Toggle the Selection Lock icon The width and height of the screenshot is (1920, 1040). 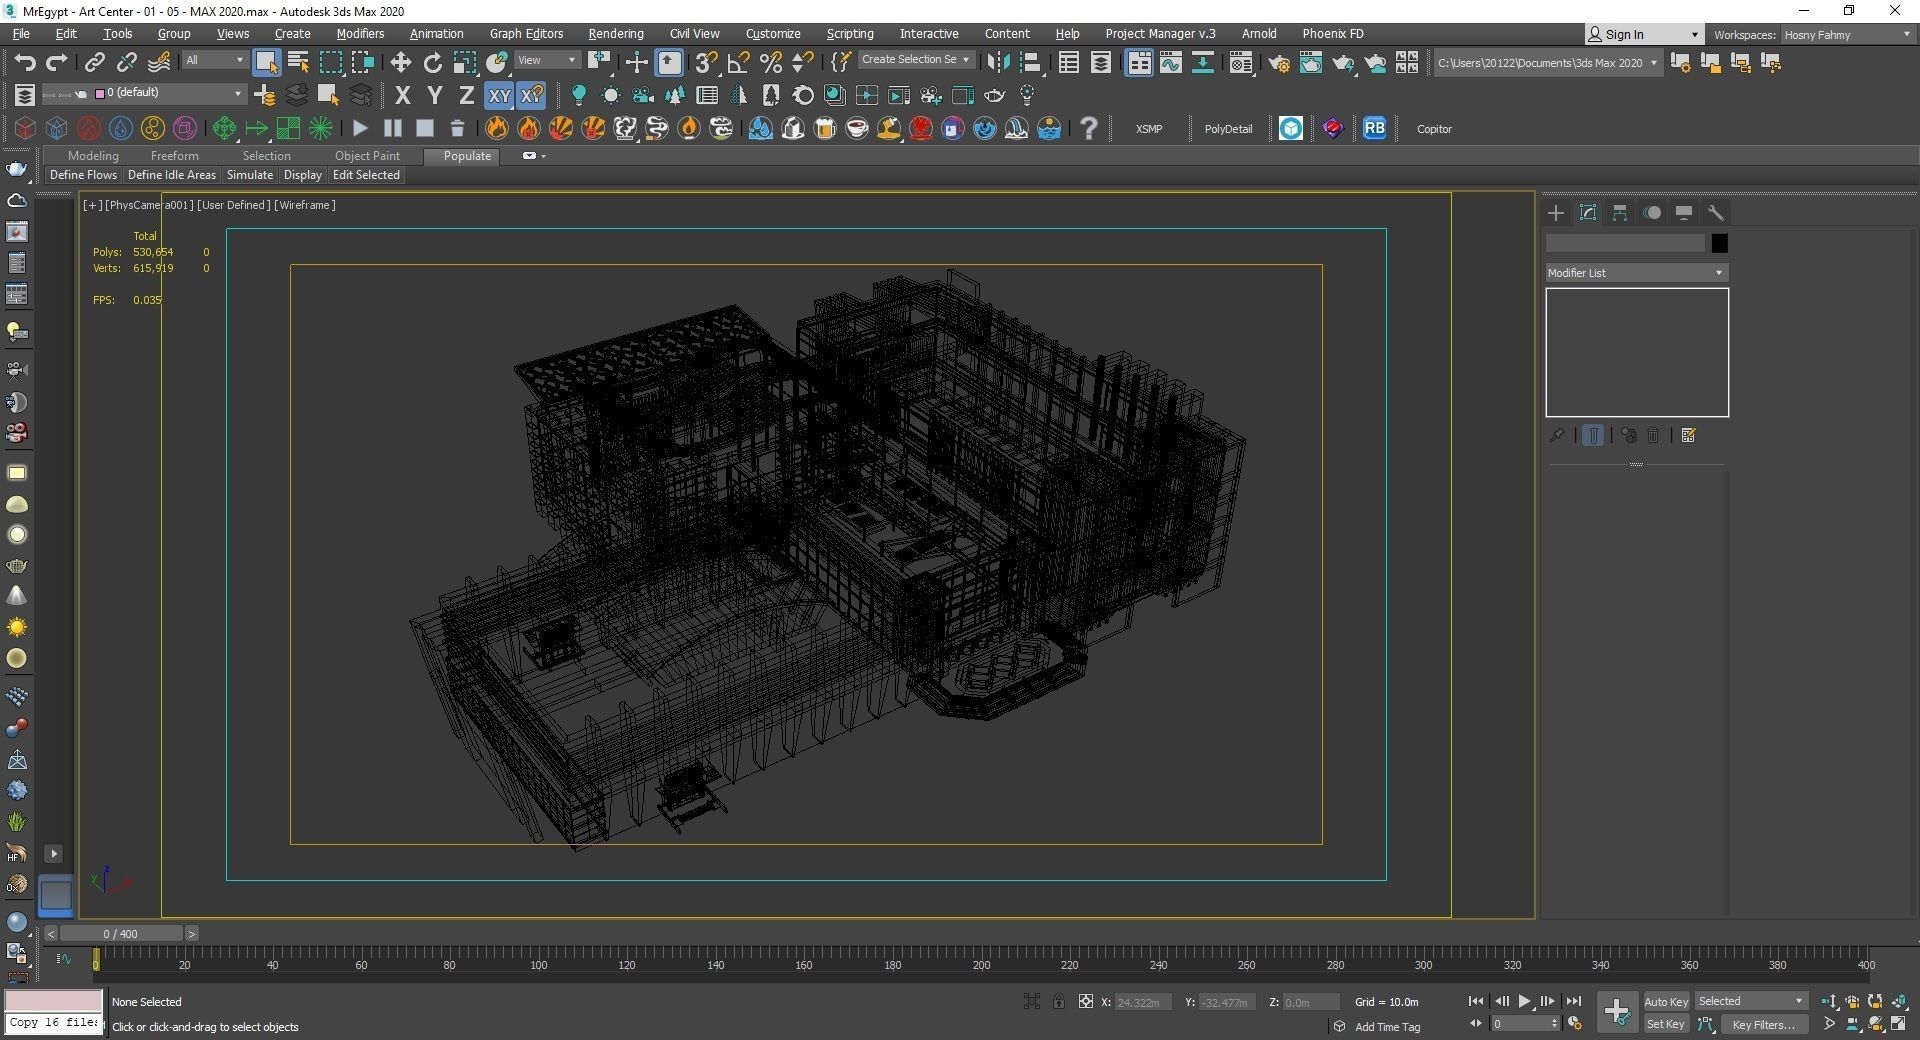[x=1058, y=1001]
